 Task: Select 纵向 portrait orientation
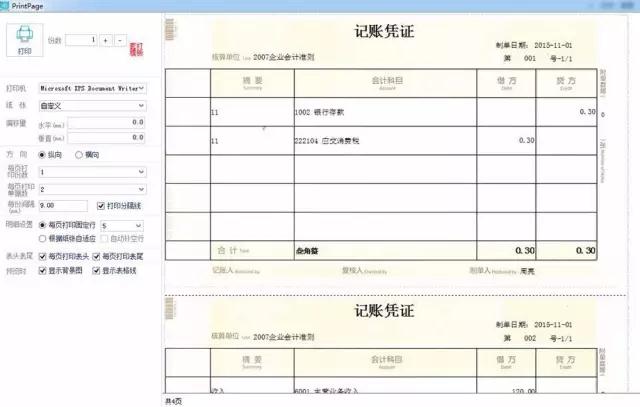tap(42, 155)
